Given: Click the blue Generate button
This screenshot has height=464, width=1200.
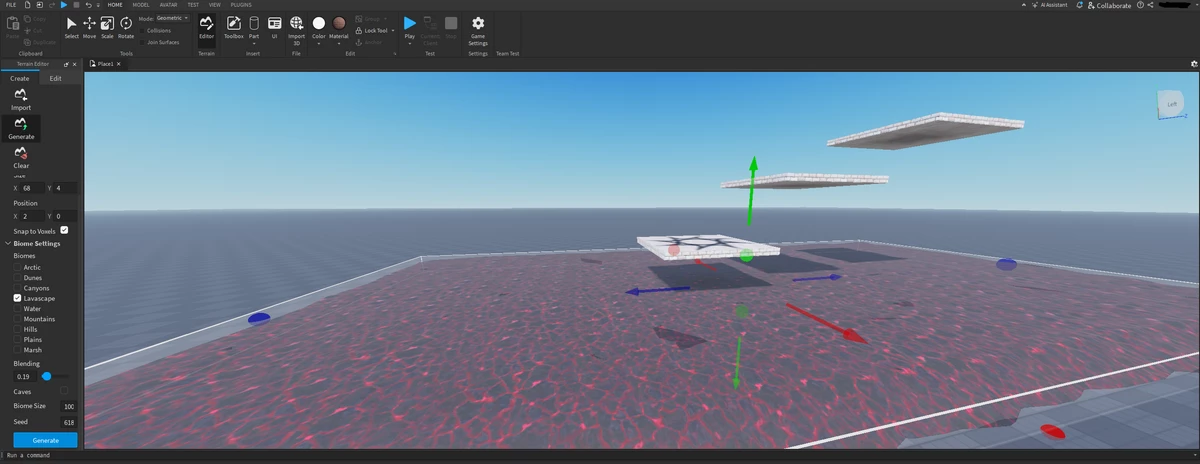Looking at the screenshot, I should [45, 440].
